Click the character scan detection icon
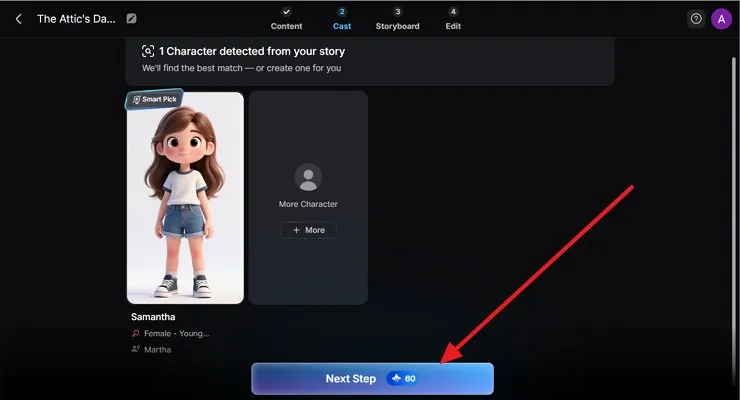The width and height of the screenshot is (740, 400). click(x=148, y=51)
